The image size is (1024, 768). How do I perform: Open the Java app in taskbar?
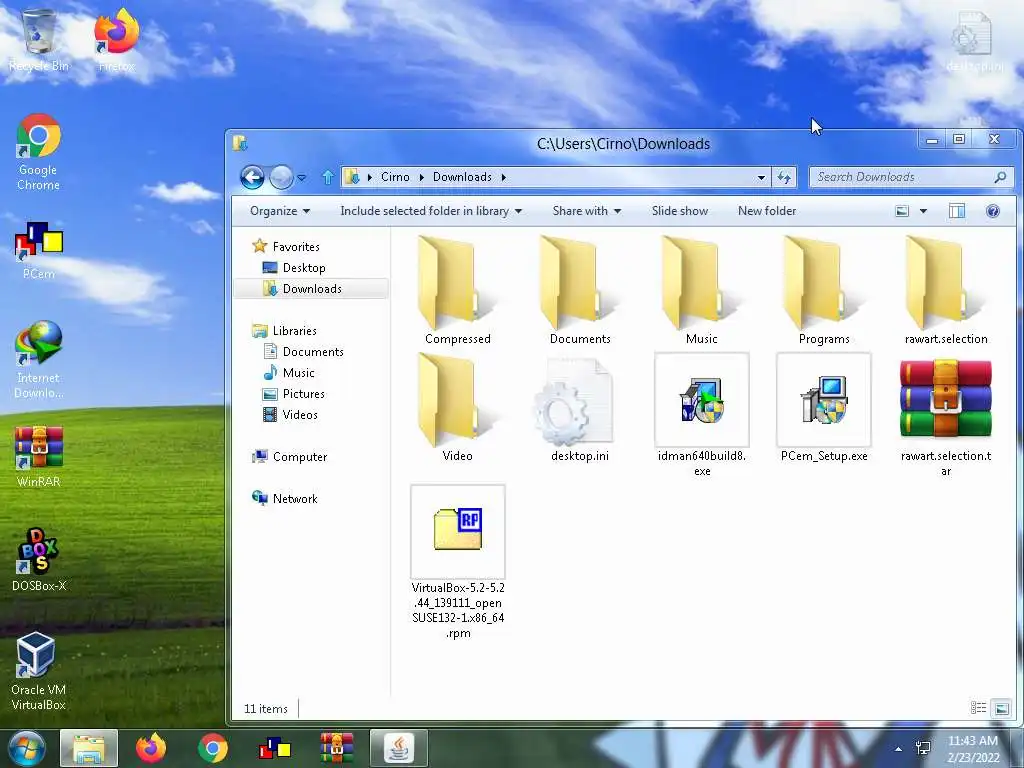tap(398, 748)
